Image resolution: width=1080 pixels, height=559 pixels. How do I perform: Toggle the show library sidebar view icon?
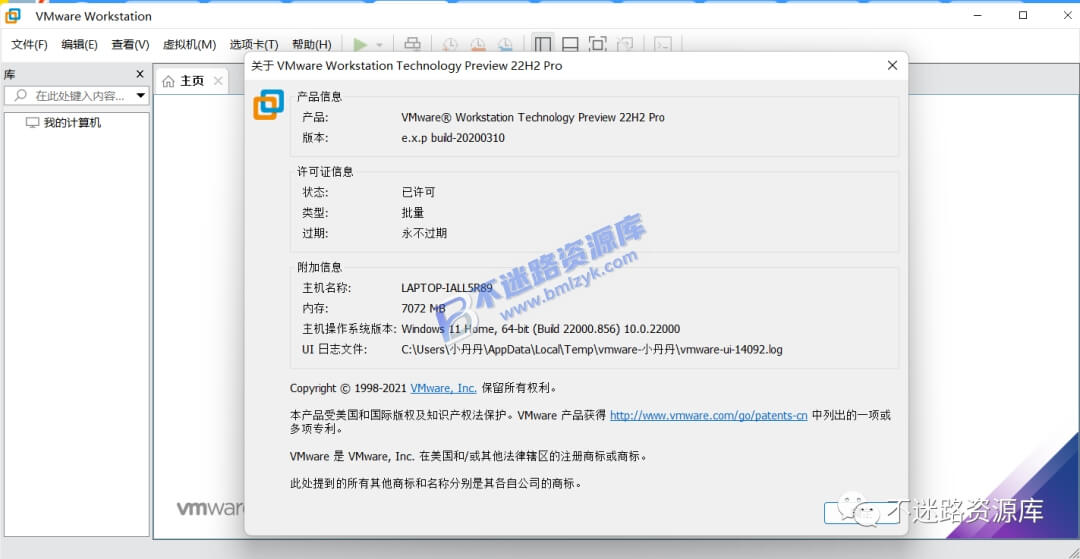click(543, 45)
